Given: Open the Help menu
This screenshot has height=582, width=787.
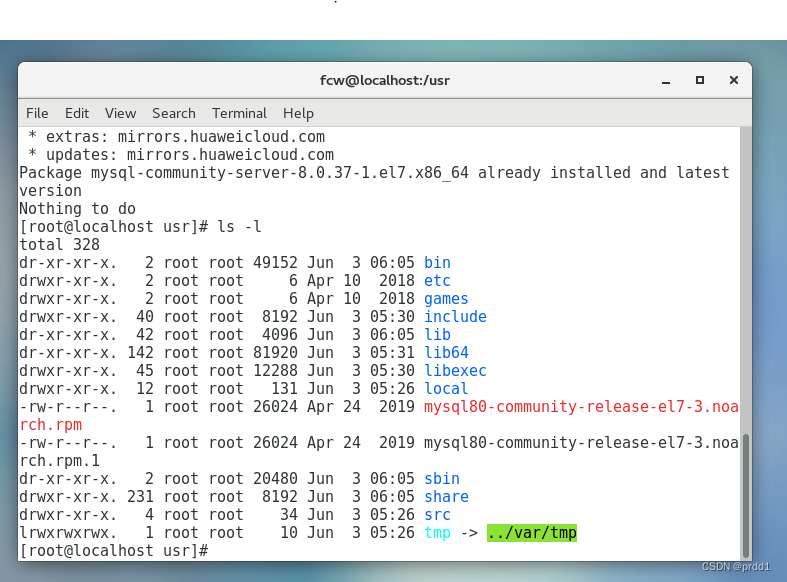Looking at the screenshot, I should click(298, 113).
